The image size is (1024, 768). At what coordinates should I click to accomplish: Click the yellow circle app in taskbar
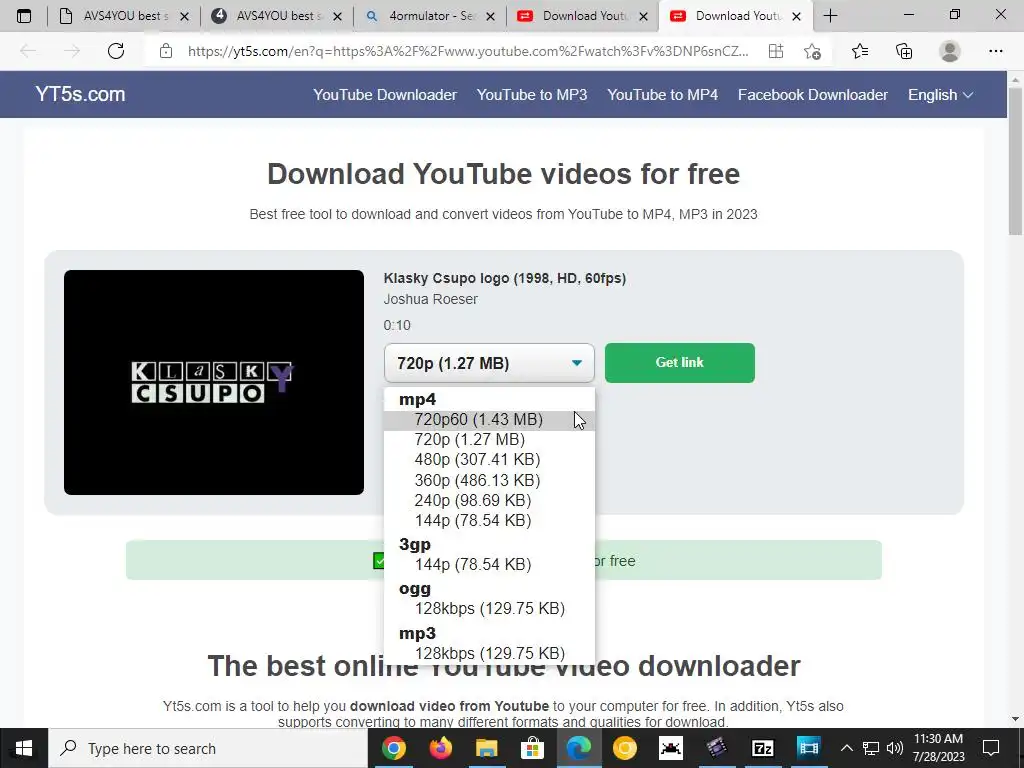(x=624, y=748)
